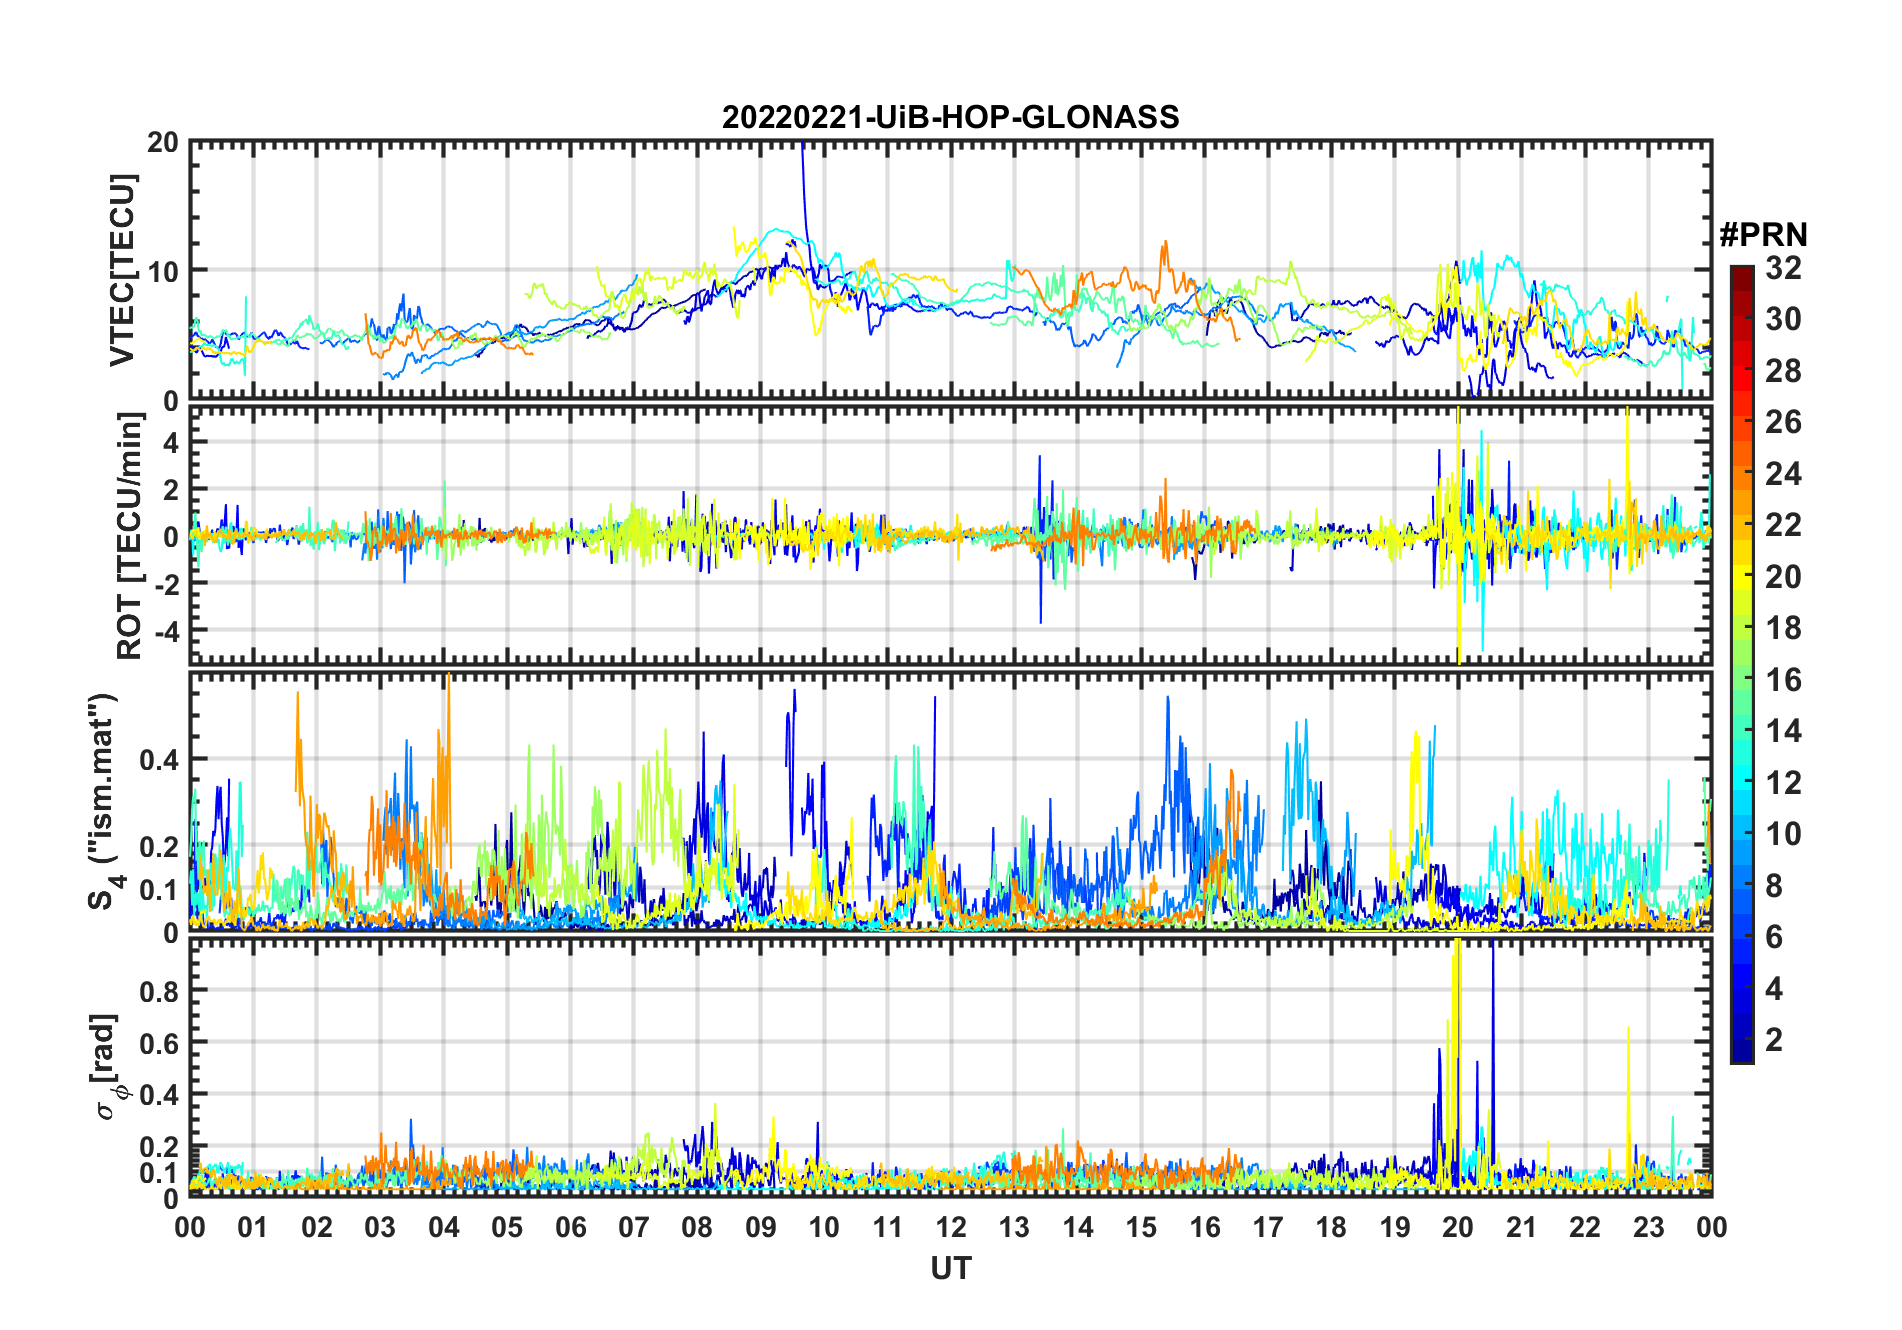Click the plot title 20220221-UiB-HOP-GLONASS
Image resolution: width=1902 pixels, height=1330 pixels.
click(950, 118)
